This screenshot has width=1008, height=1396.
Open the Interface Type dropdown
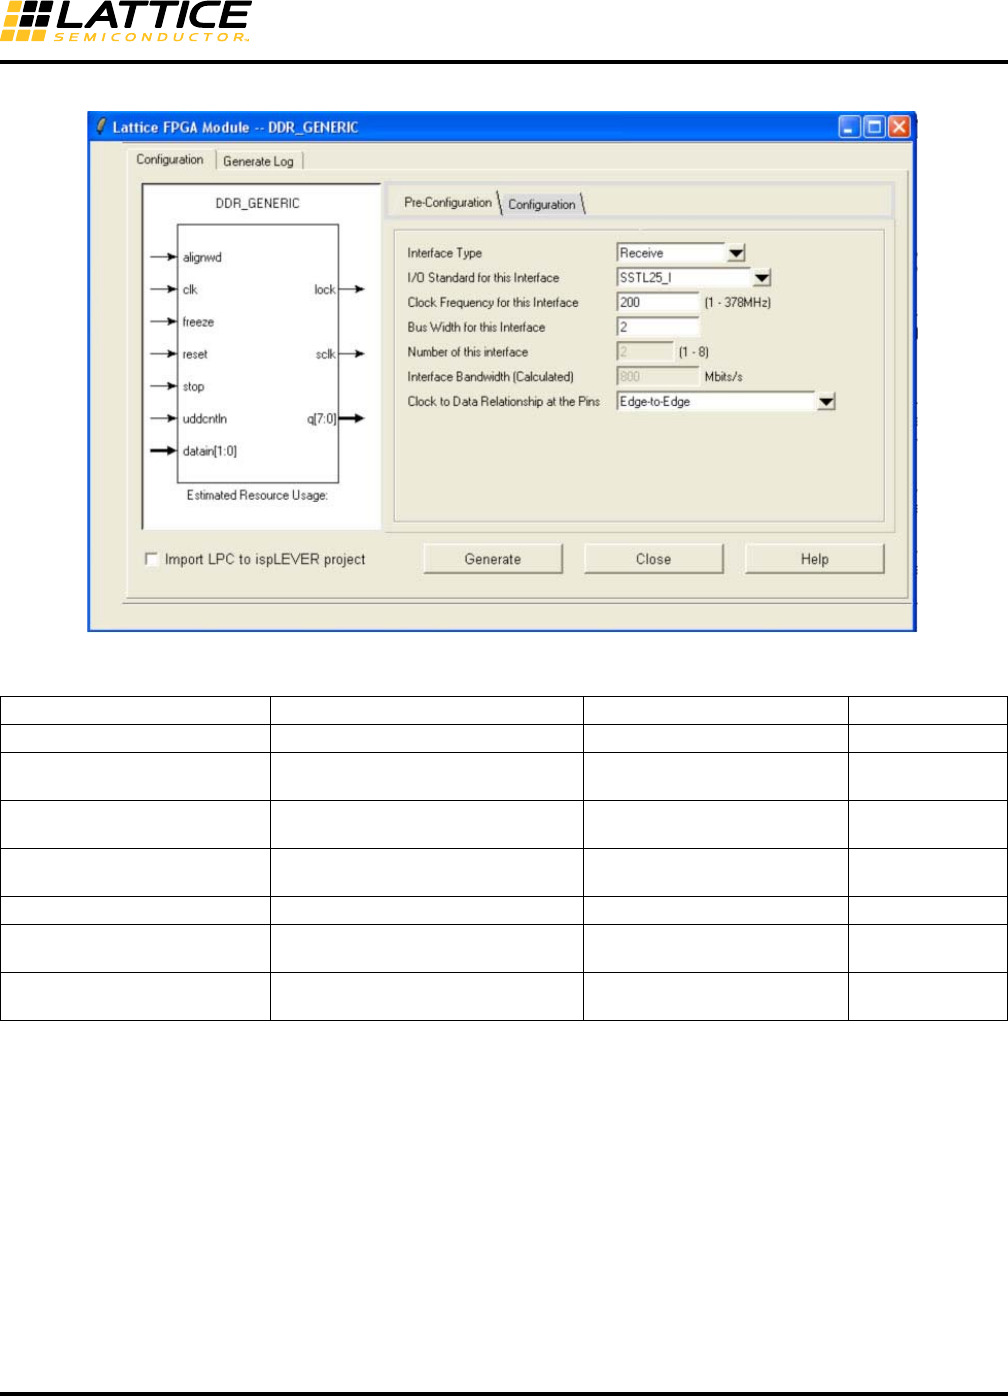[x=736, y=254]
